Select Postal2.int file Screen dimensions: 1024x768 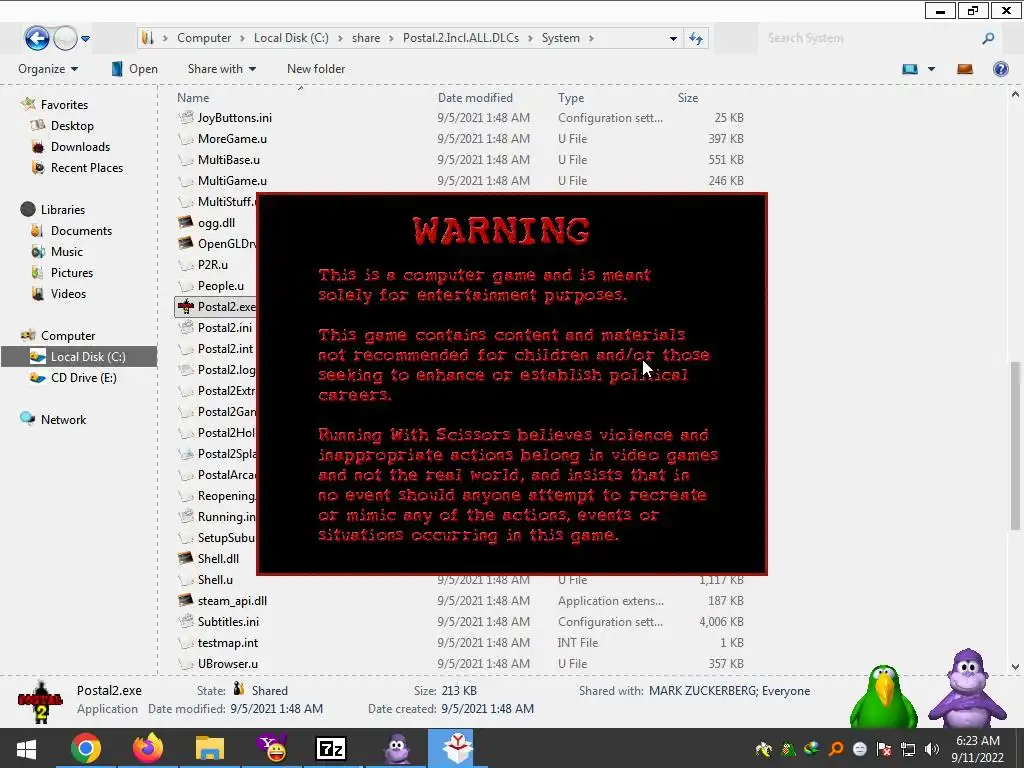(225, 348)
